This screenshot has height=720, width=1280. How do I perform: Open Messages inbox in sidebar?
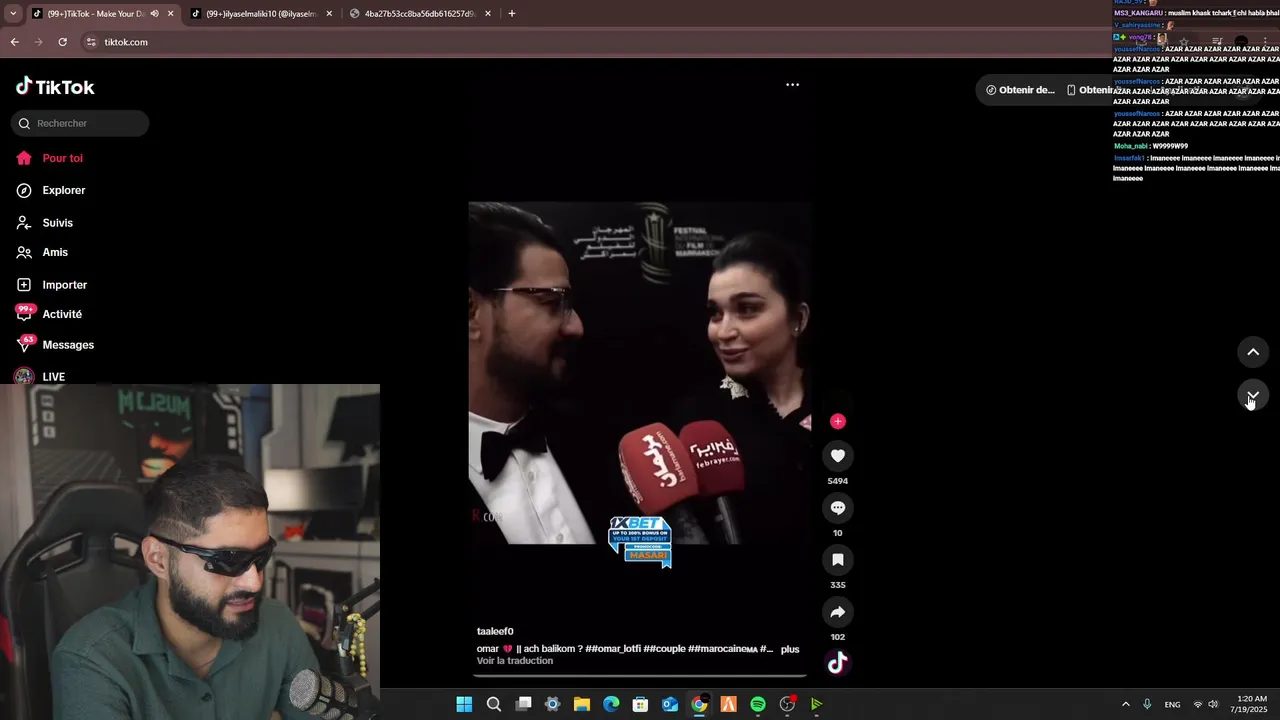tap(68, 345)
